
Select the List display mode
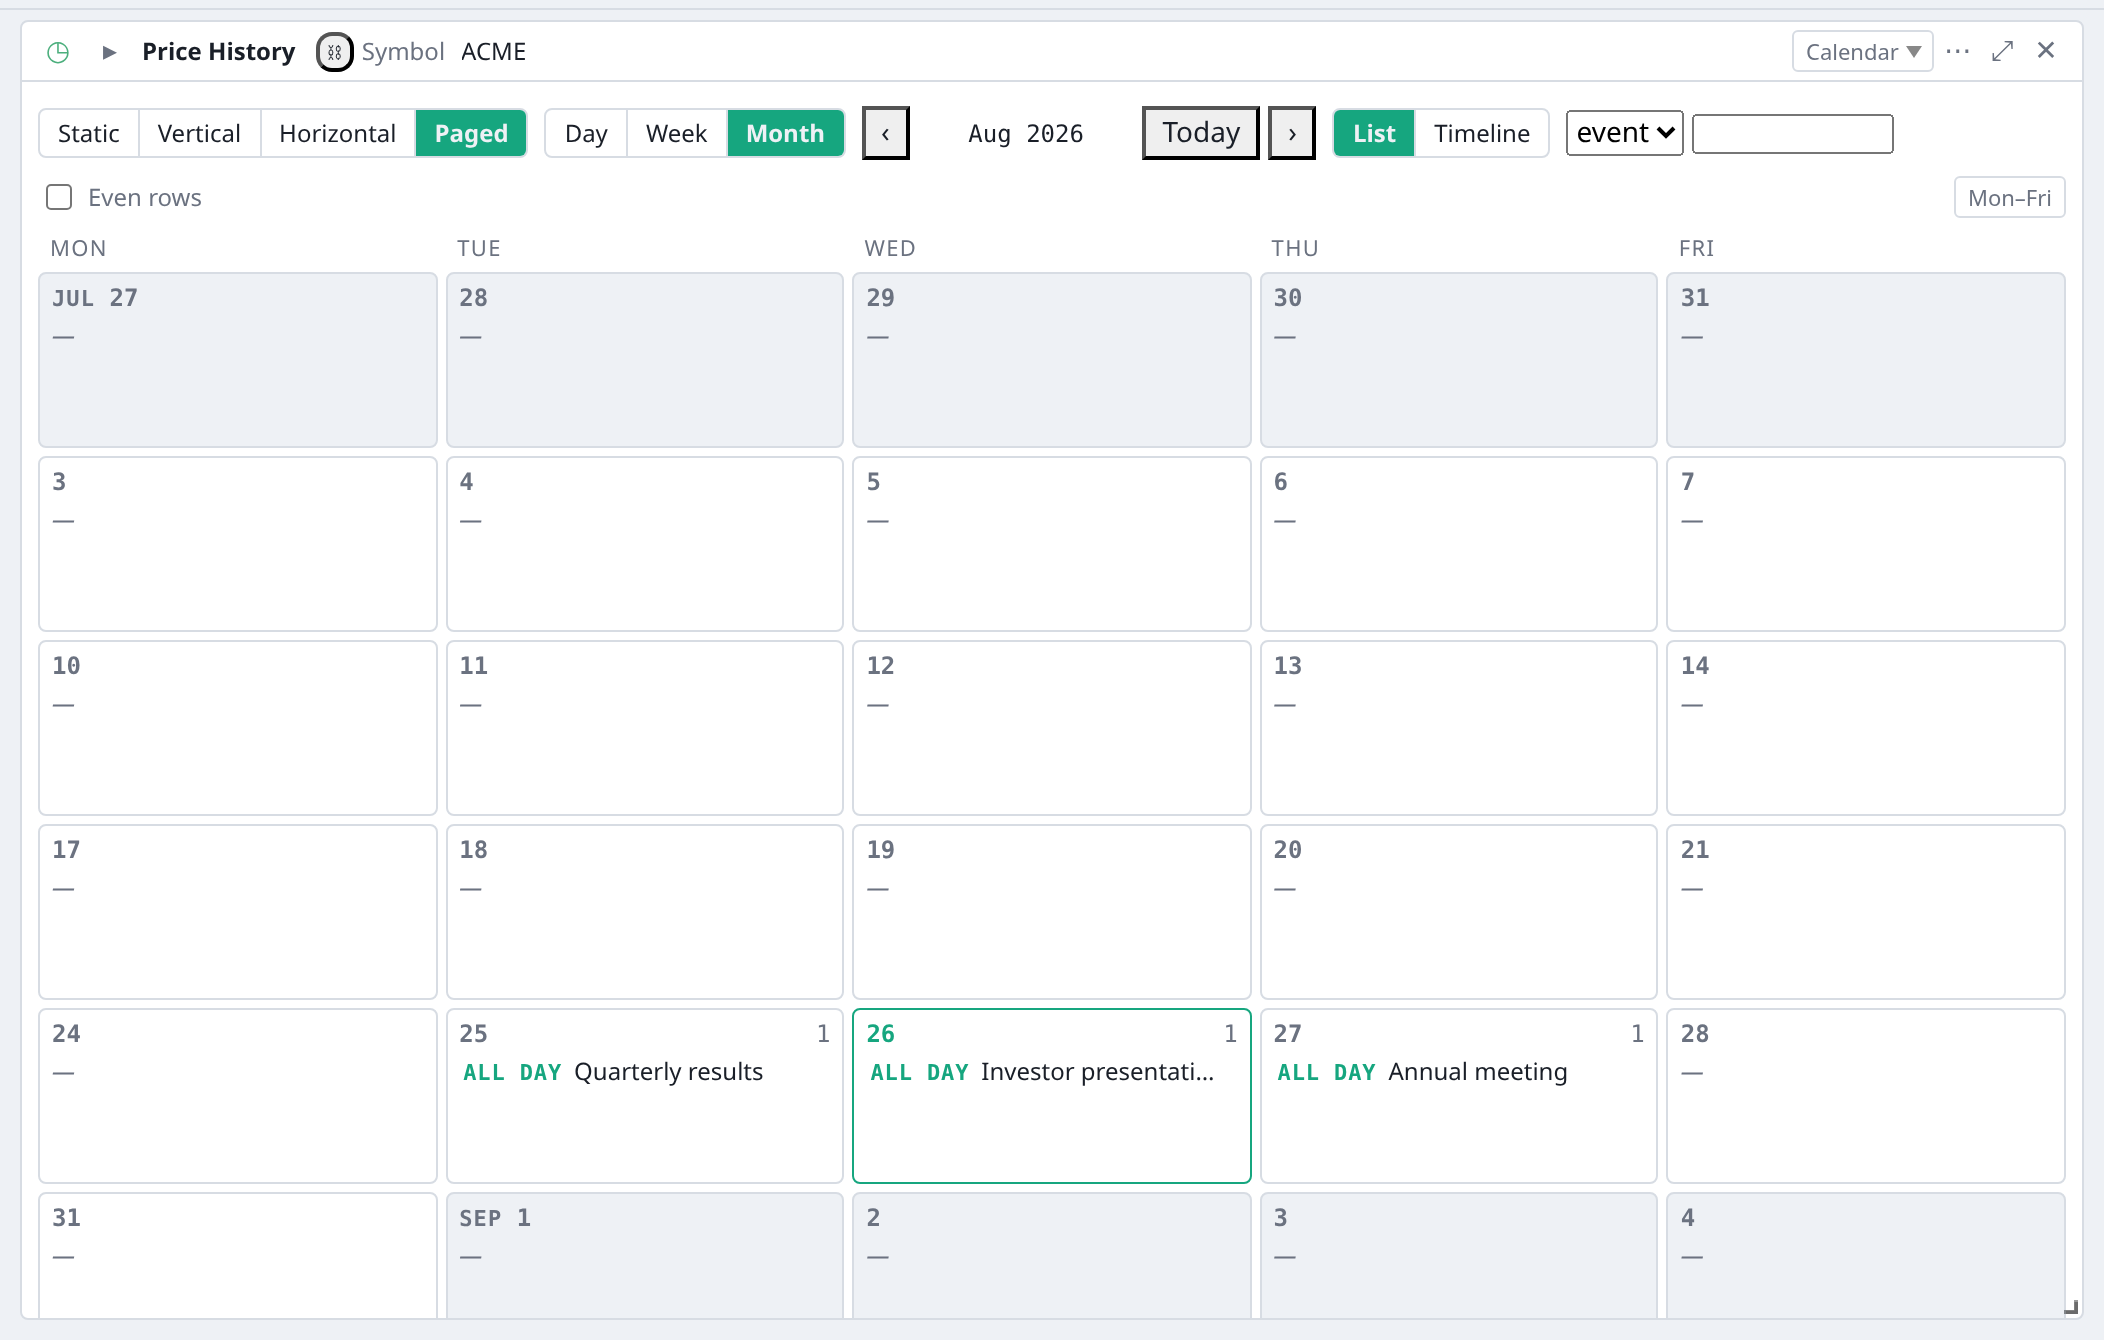1374,133
